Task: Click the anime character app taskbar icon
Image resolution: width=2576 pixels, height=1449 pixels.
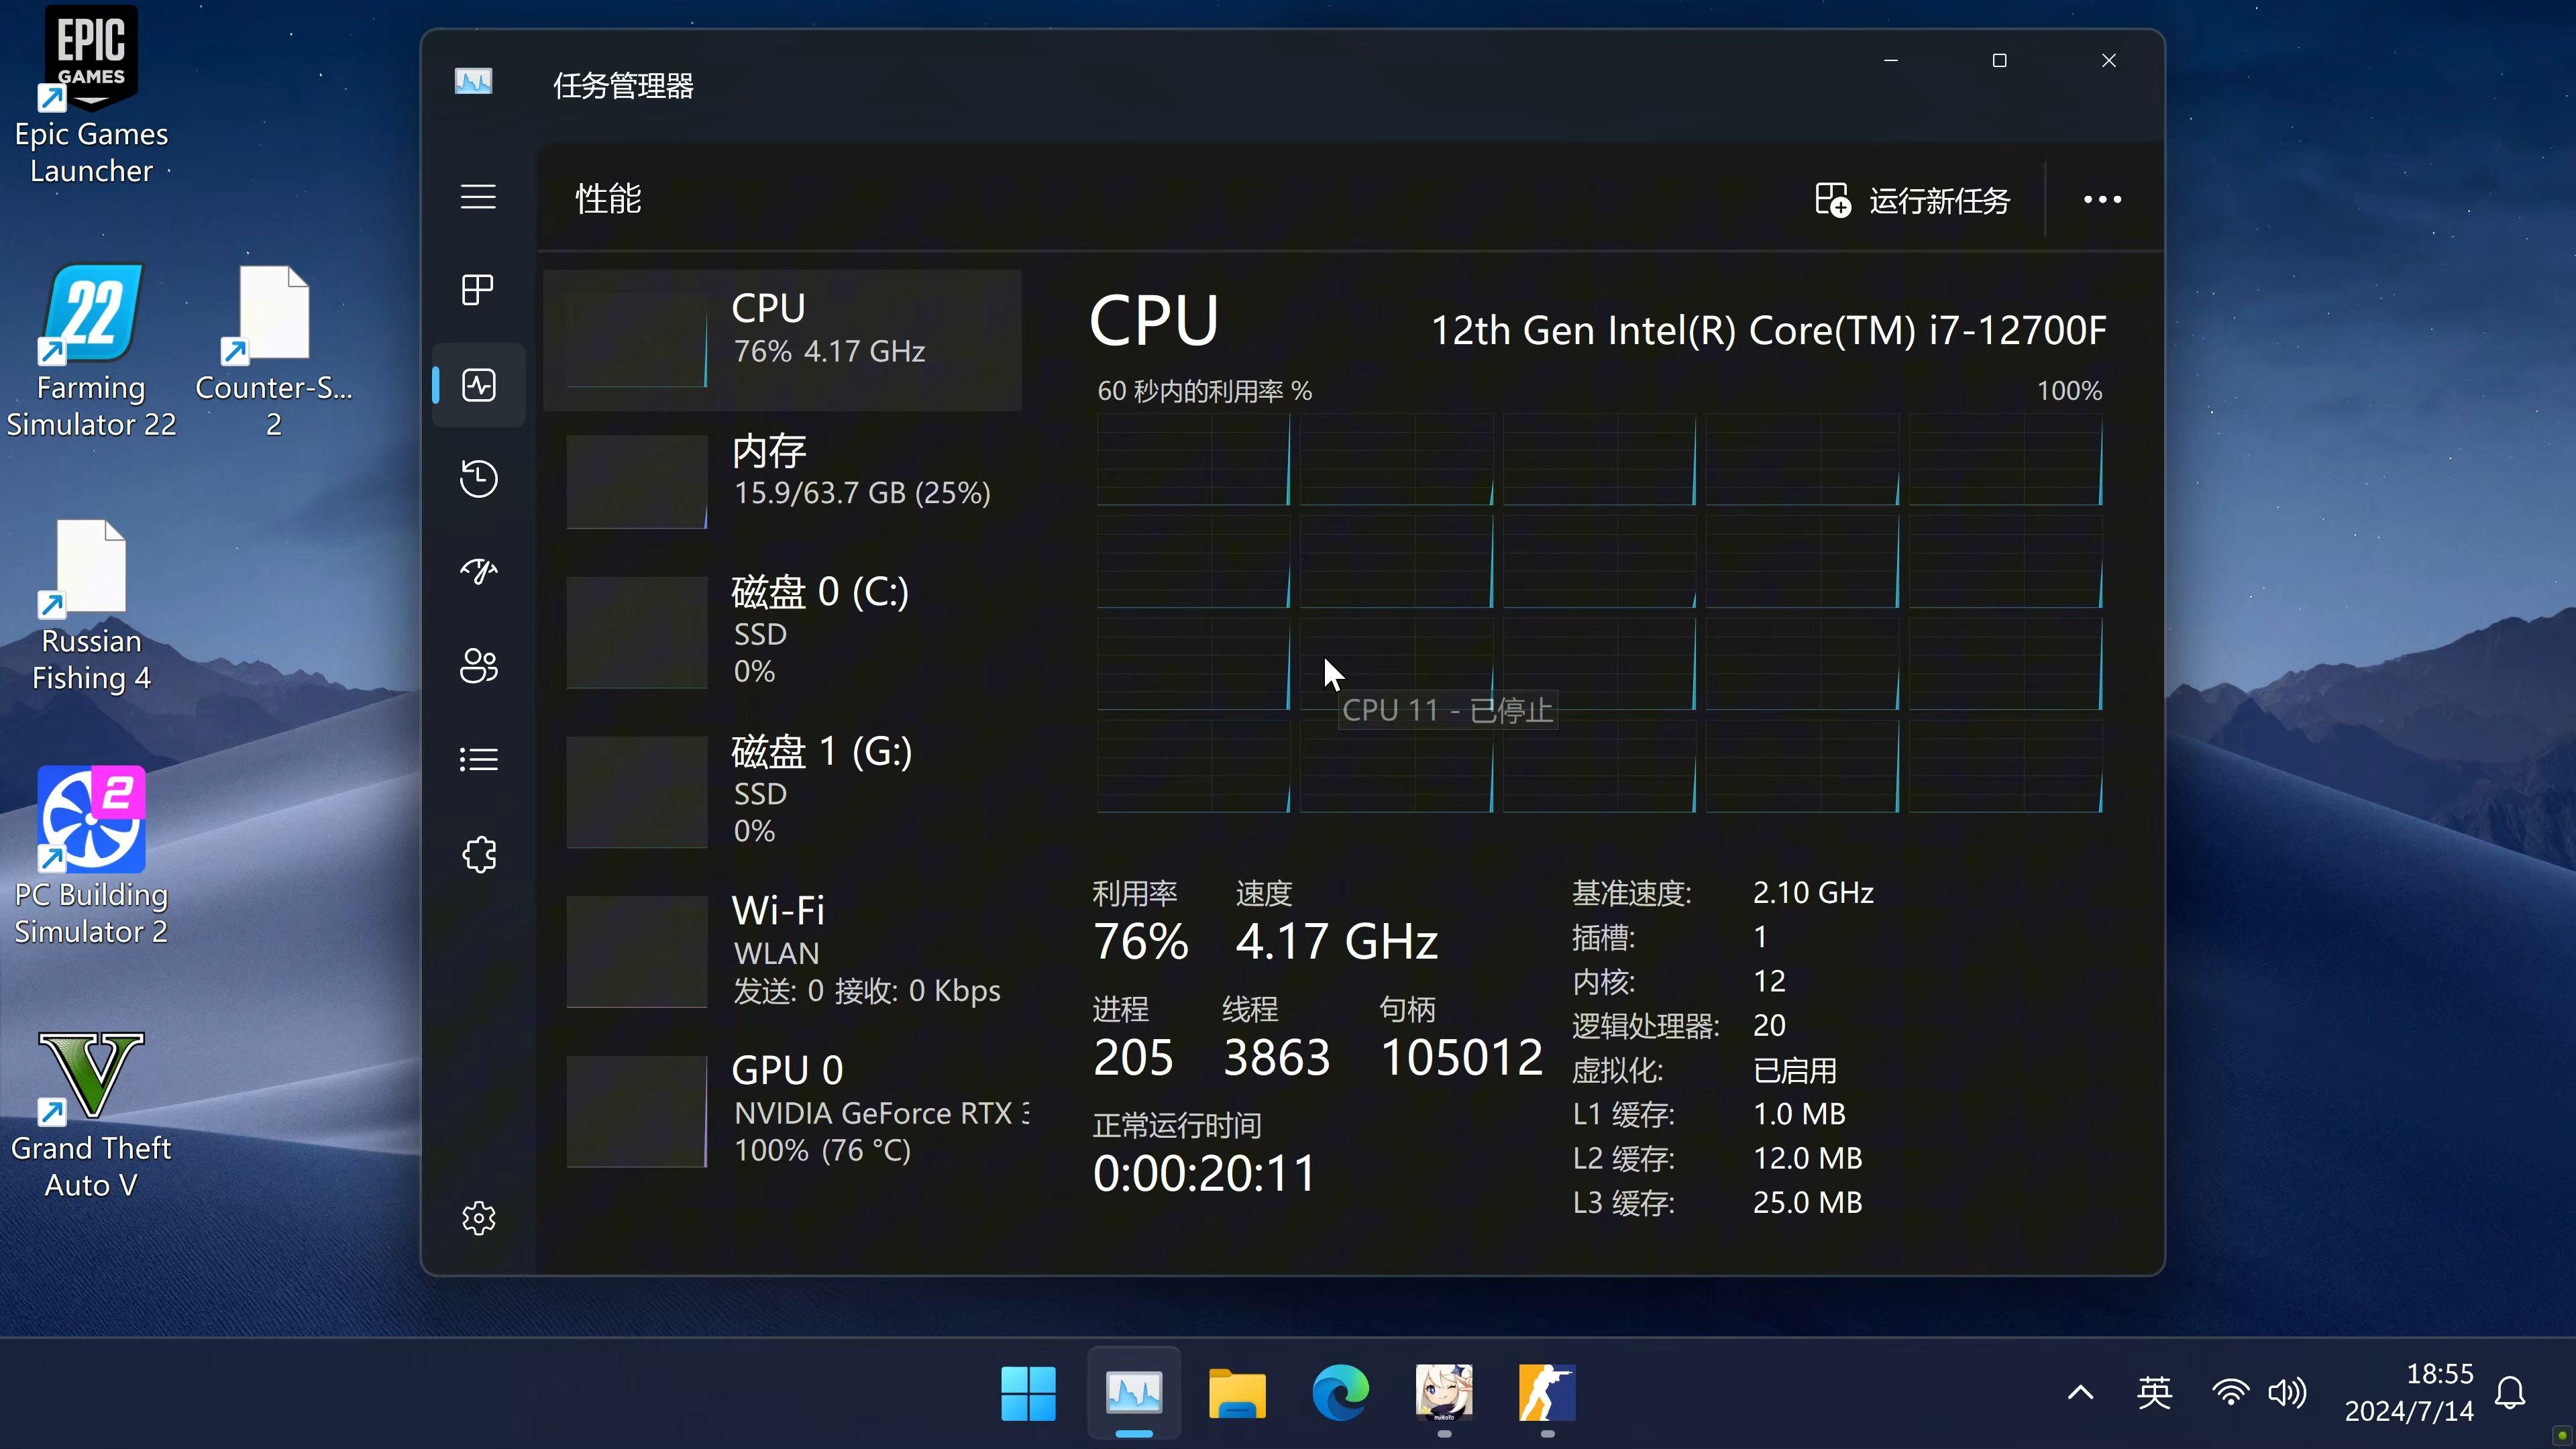Action: [x=1444, y=1393]
